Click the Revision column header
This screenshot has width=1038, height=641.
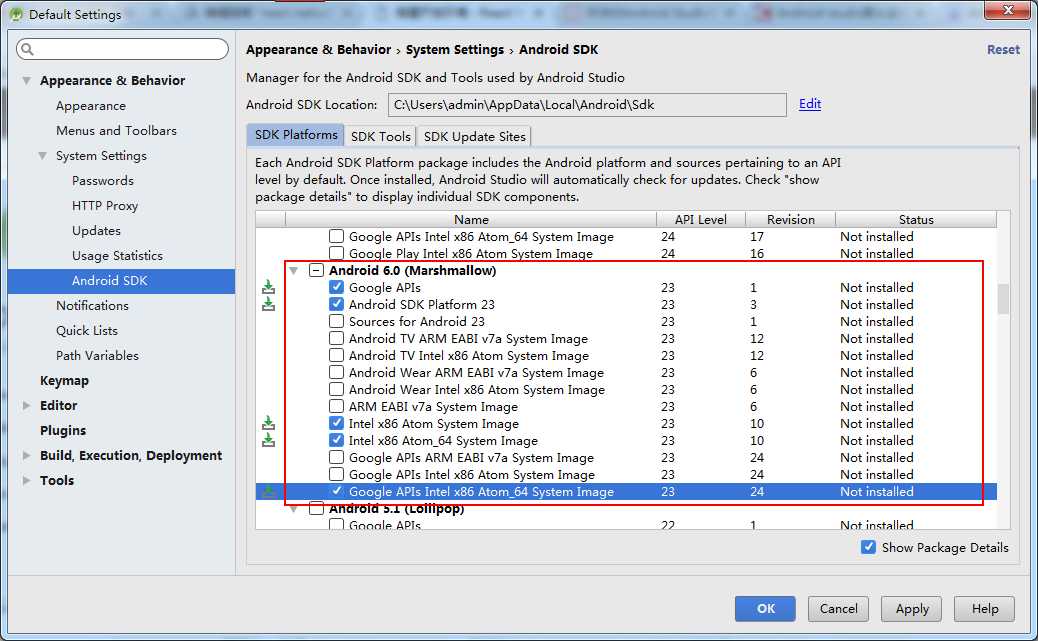(790, 219)
